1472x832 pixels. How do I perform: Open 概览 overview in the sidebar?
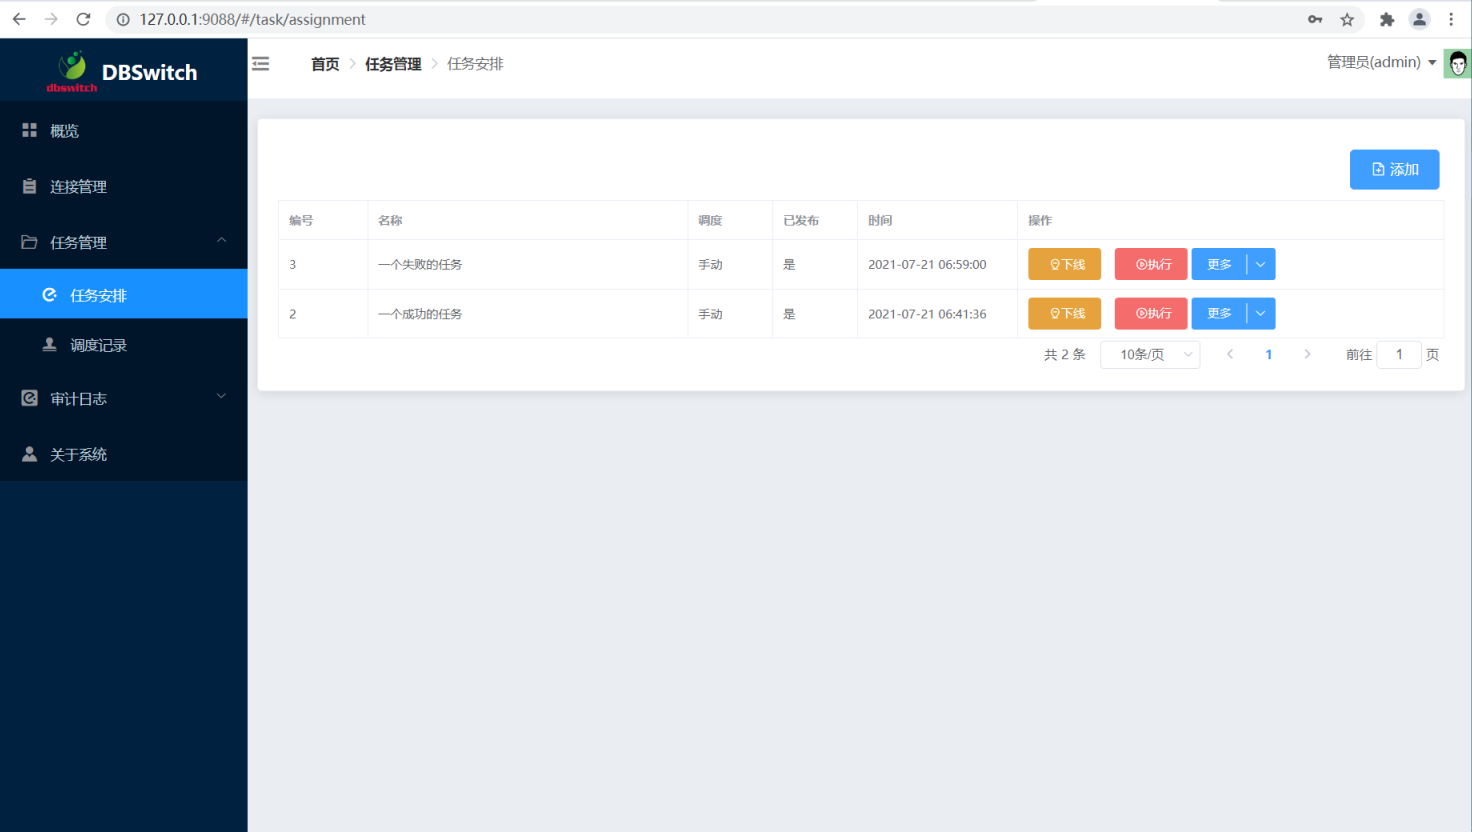click(x=64, y=131)
